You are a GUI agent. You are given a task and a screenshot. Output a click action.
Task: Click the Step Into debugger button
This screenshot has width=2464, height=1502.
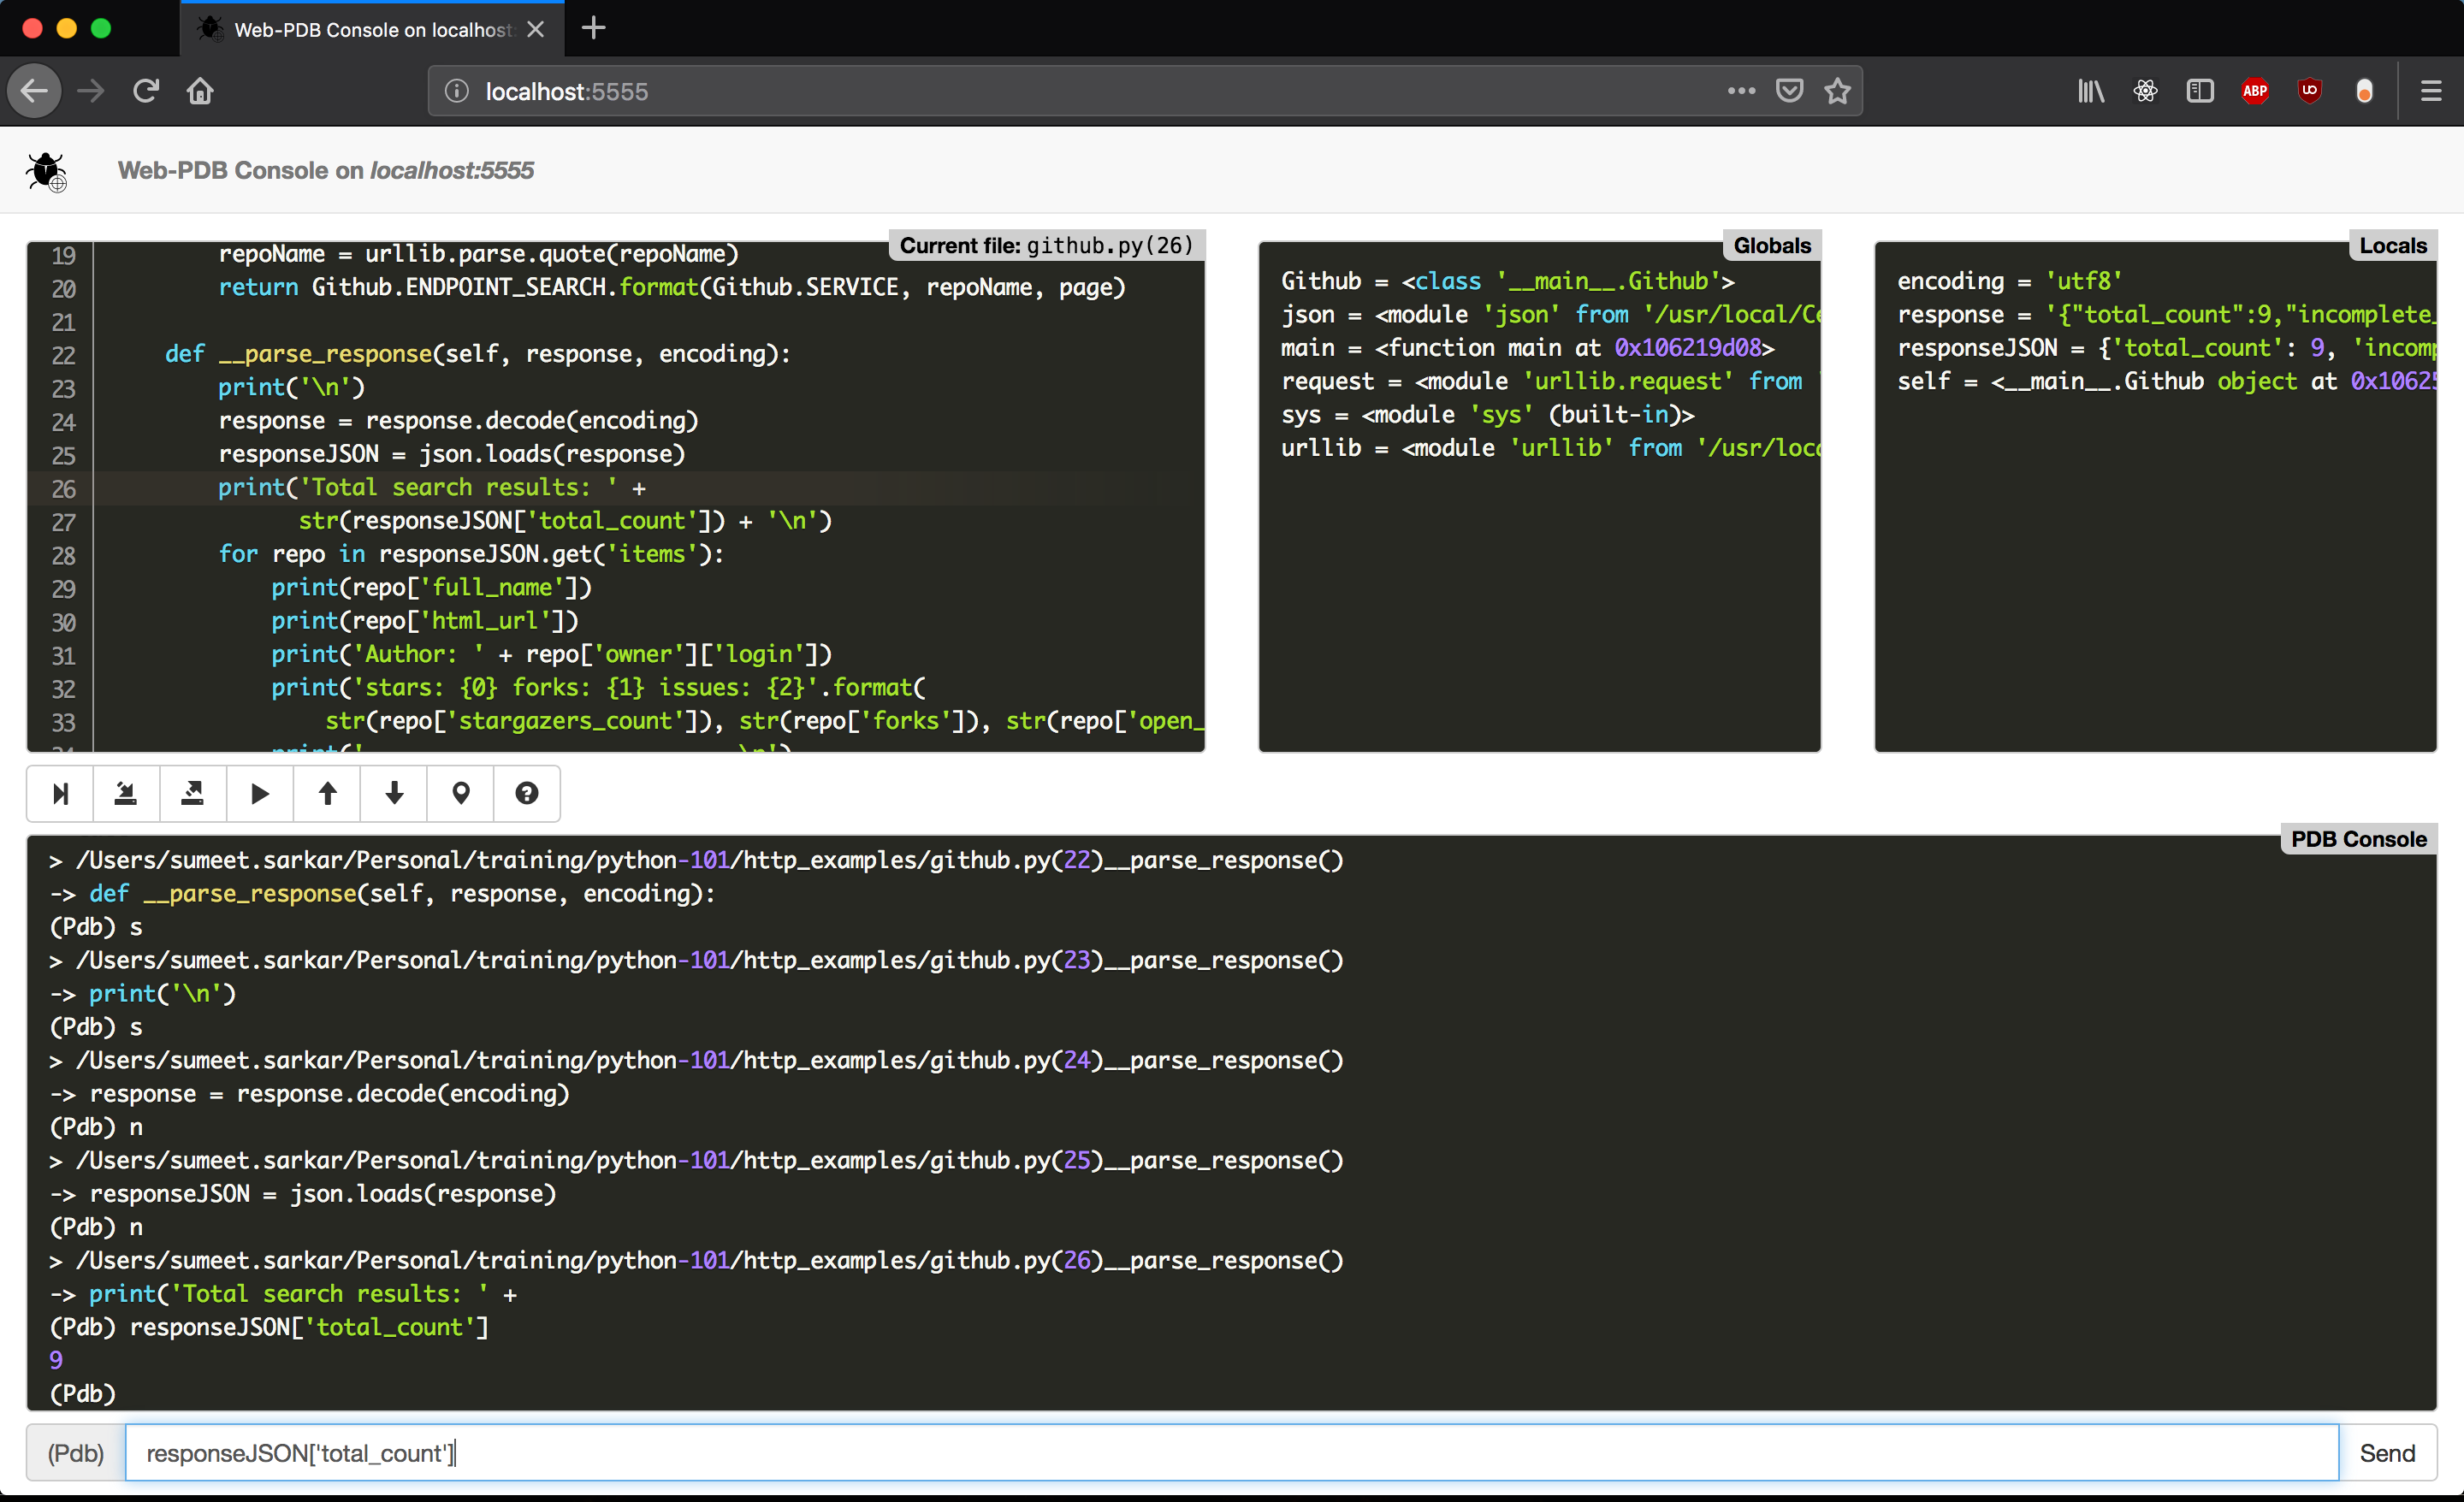click(126, 794)
